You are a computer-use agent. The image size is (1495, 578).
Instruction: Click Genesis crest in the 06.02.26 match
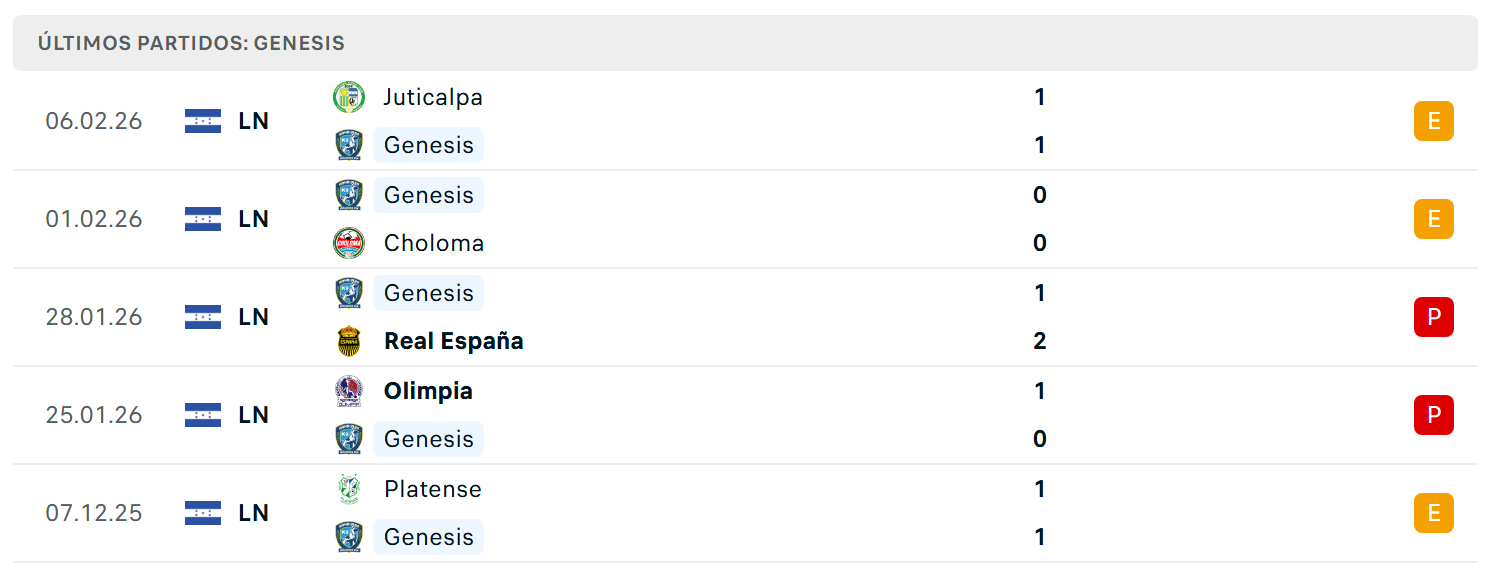click(x=348, y=145)
